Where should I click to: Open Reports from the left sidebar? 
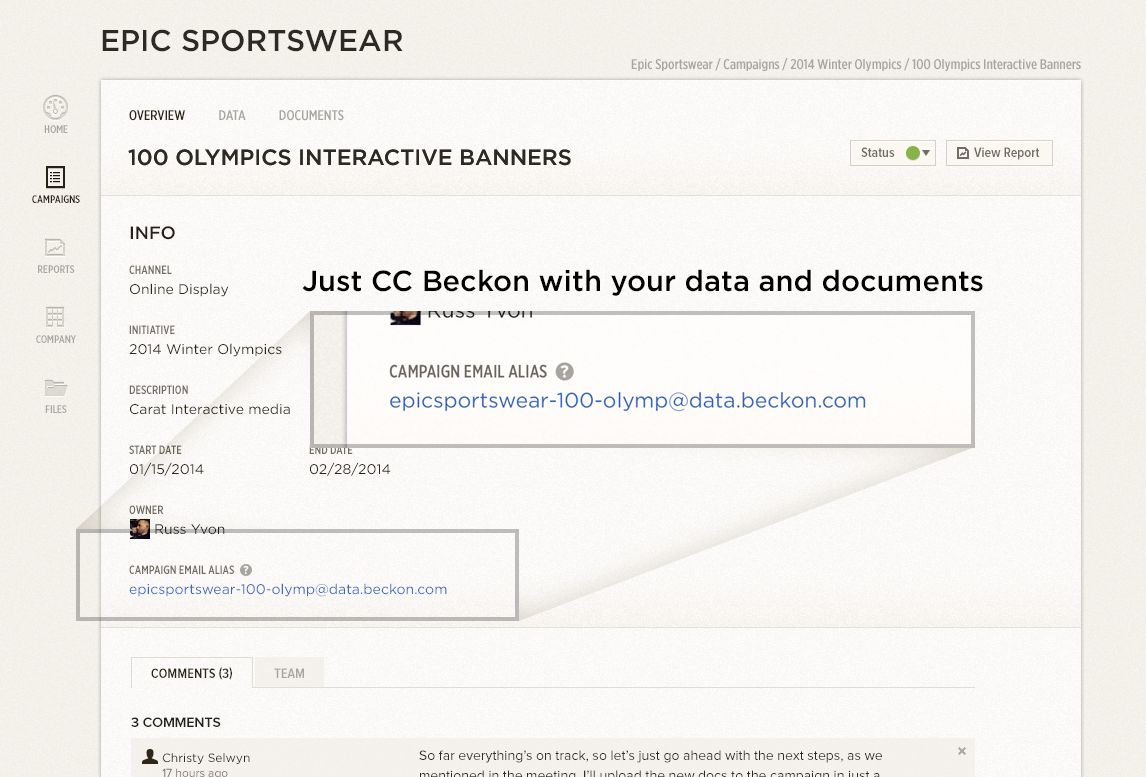pyautogui.click(x=55, y=247)
